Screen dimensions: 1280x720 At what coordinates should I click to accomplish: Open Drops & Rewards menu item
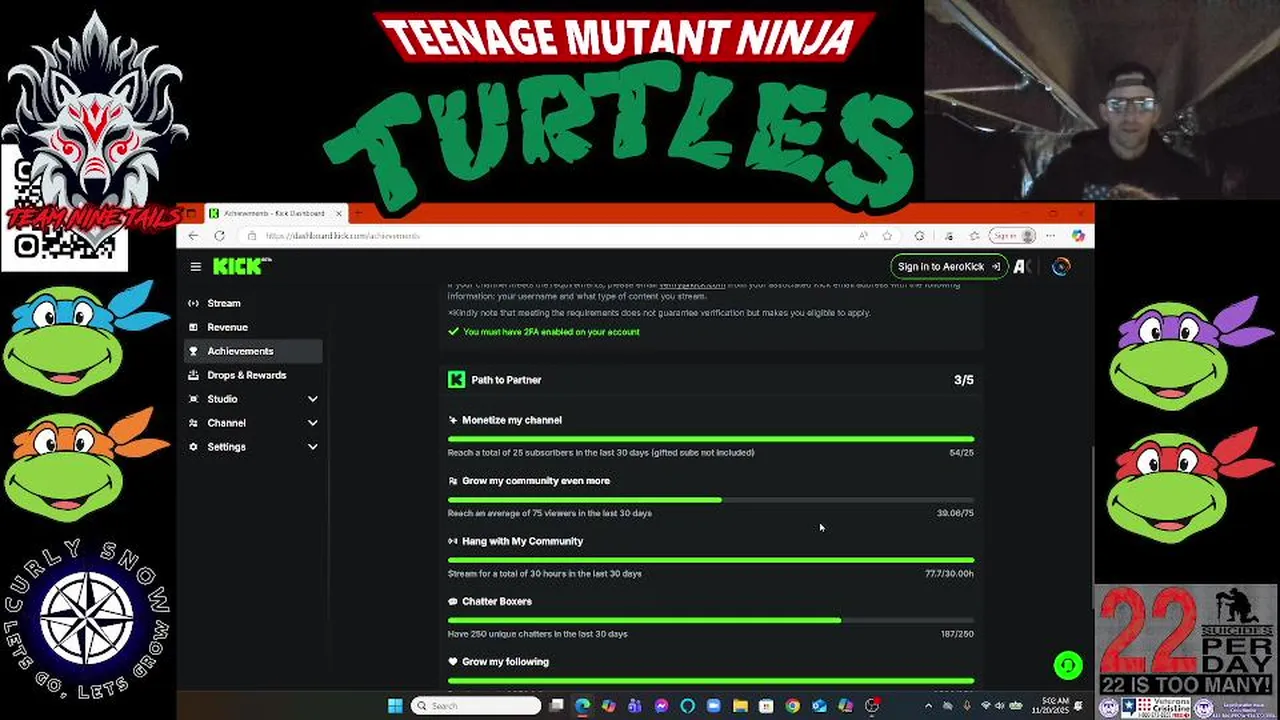(254, 375)
